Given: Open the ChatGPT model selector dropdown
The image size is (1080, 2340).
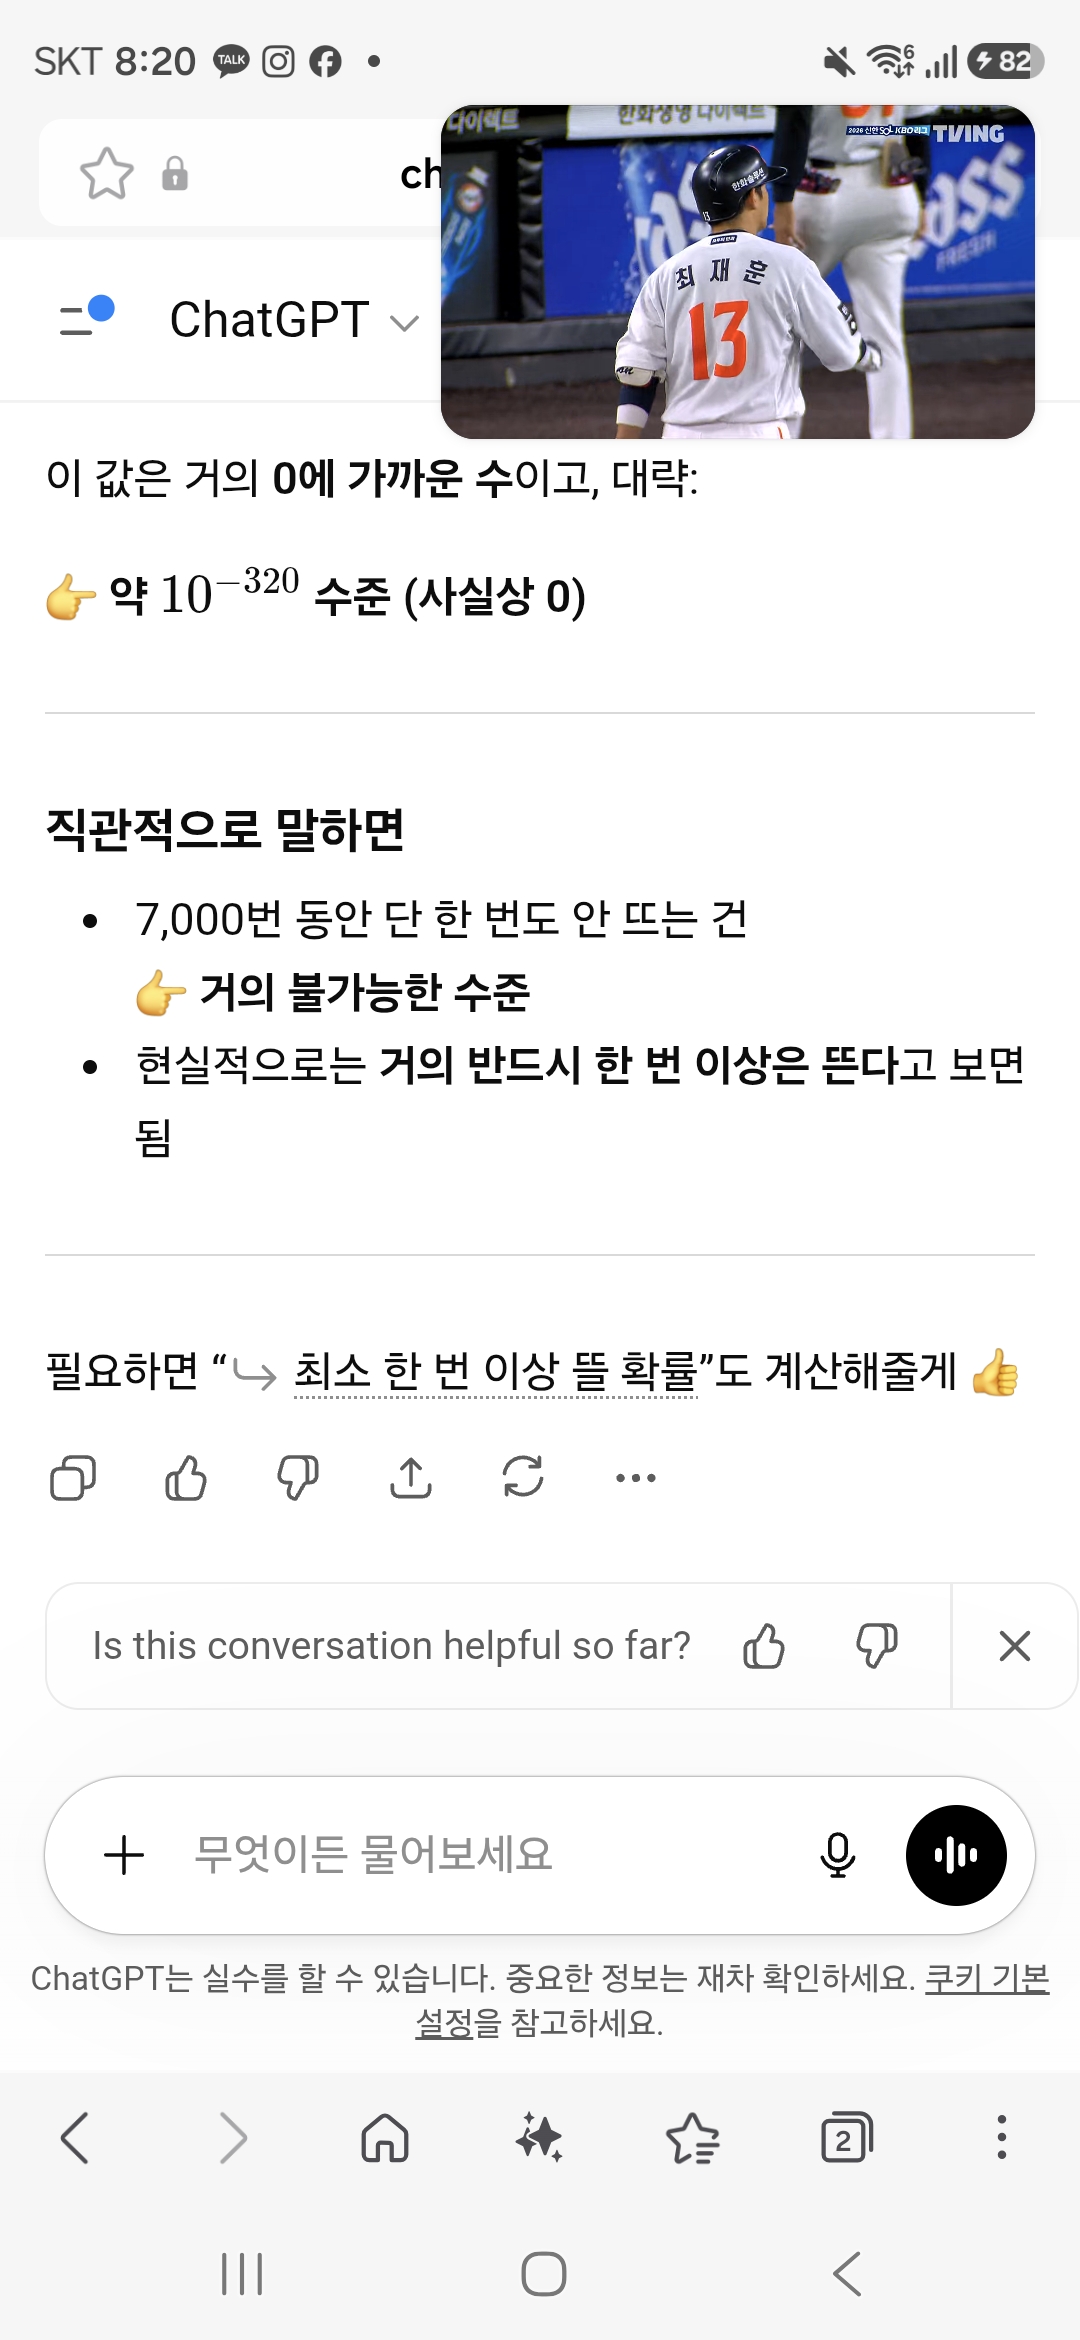Looking at the screenshot, I should (294, 321).
